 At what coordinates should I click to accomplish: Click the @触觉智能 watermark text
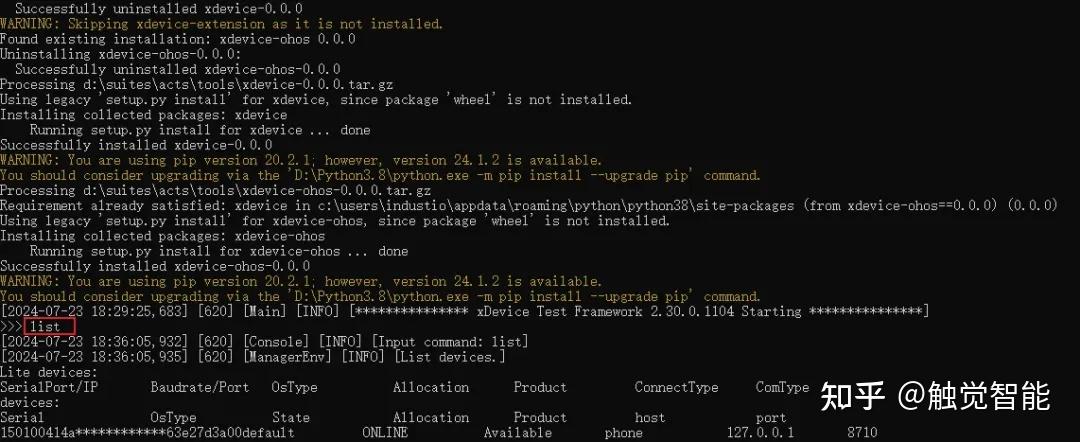[x=974, y=396]
